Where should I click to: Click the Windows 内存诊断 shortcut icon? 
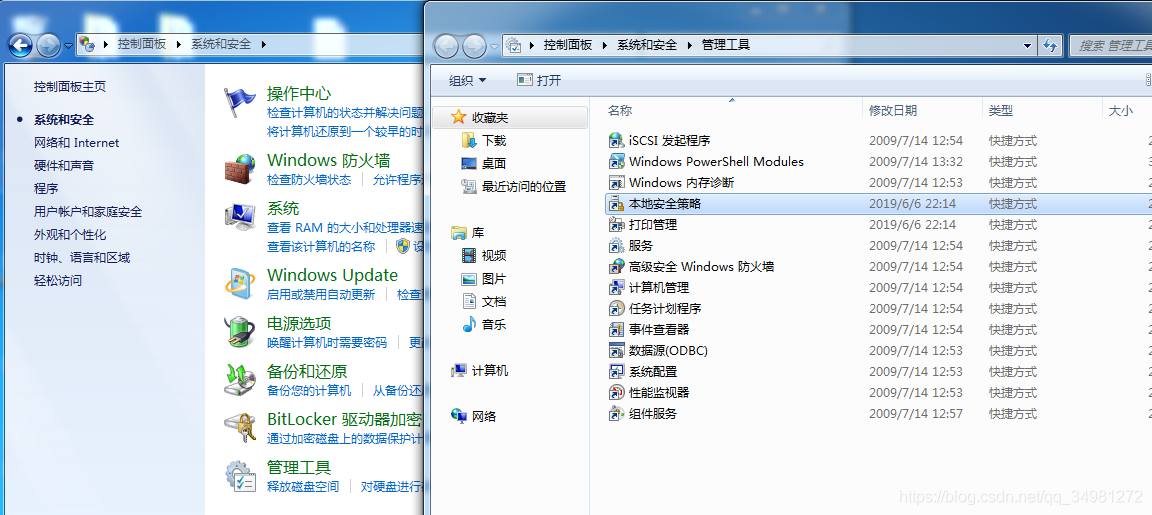pos(617,182)
